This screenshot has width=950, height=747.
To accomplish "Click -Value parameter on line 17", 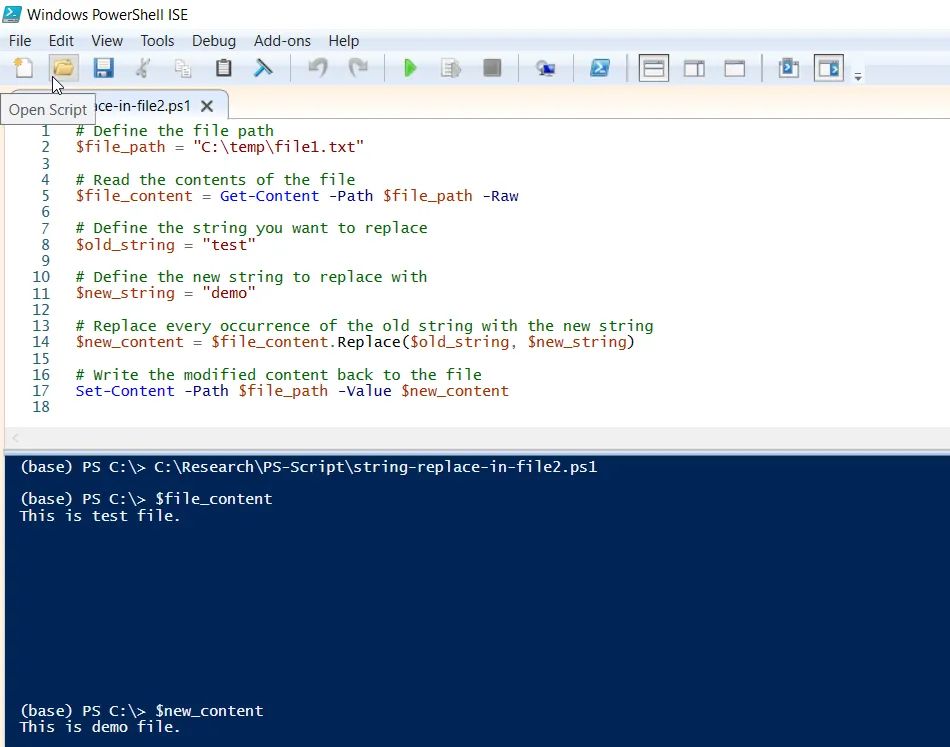I will coord(364,391).
